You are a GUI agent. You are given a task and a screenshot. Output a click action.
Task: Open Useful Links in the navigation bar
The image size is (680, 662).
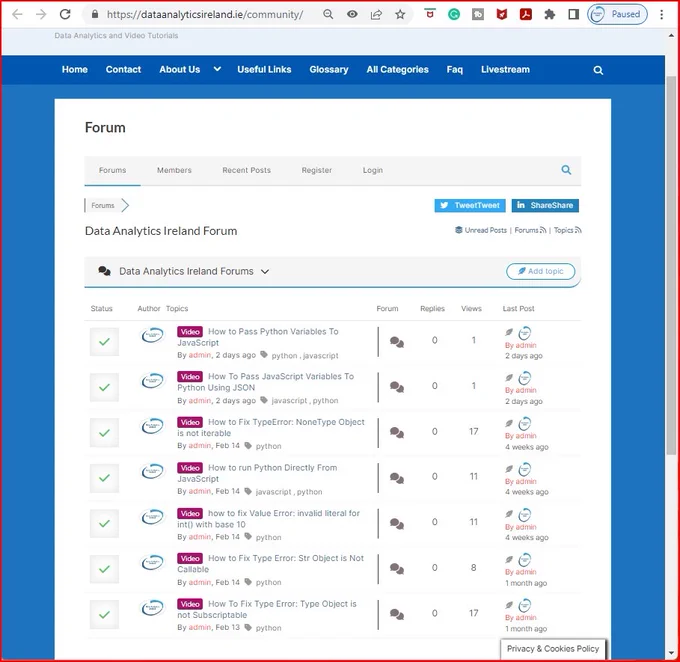click(264, 69)
